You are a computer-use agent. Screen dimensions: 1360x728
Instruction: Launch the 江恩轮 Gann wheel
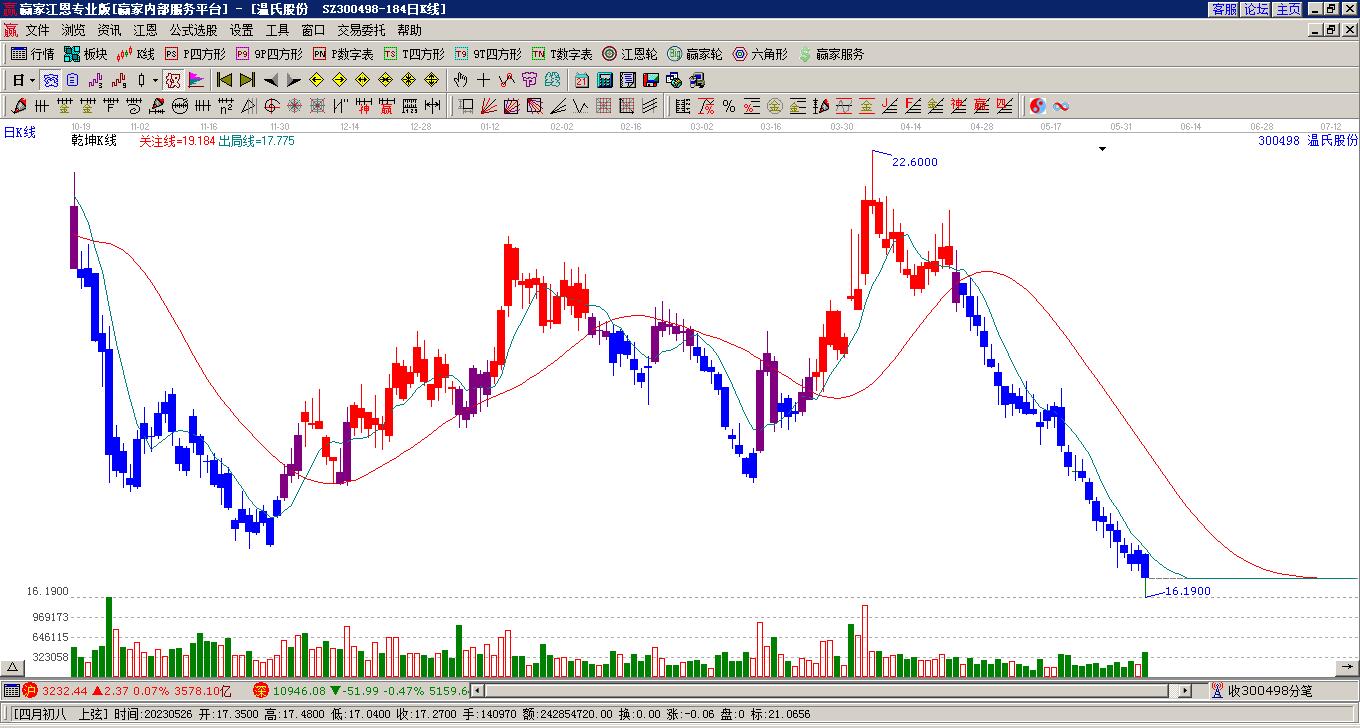(x=630, y=54)
